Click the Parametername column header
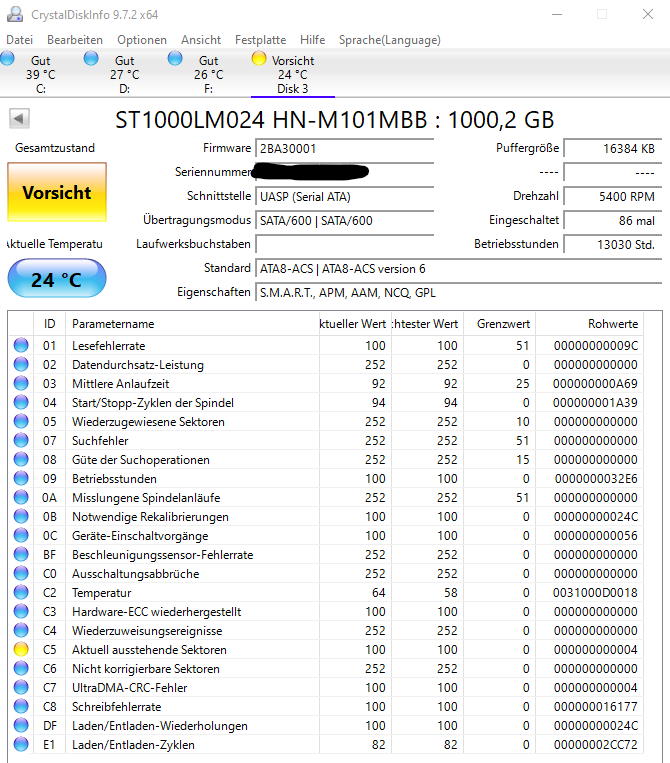Viewport: 670px width, 763px height. pos(192,324)
